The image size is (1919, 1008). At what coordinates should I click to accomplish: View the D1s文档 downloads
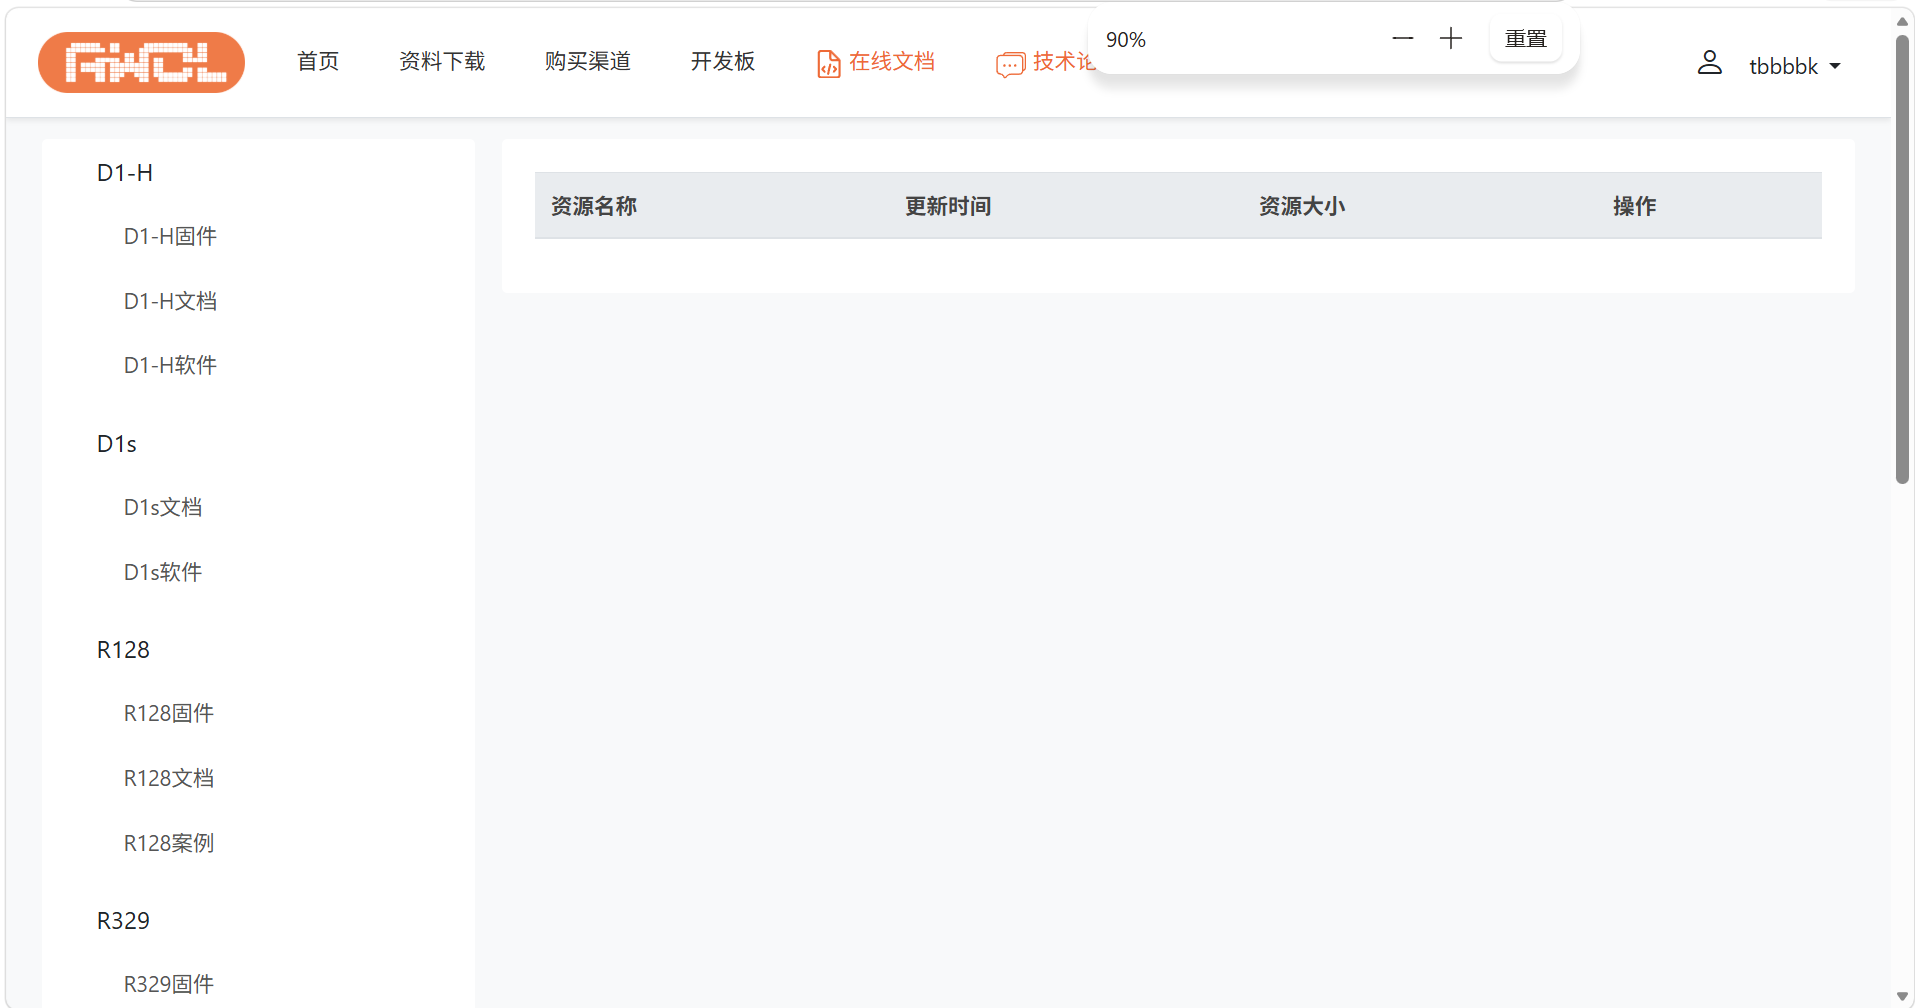pyautogui.click(x=163, y=507)
